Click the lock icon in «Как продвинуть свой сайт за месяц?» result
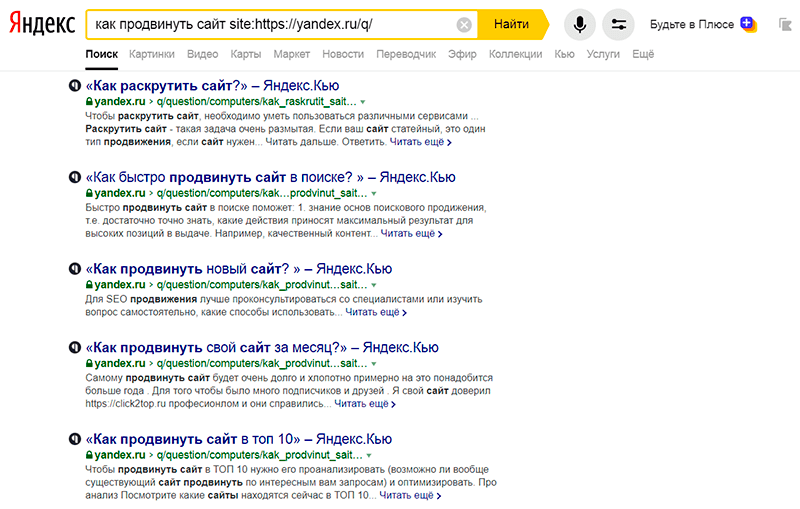Viewport: 800px width, 509px height. coord(89,363)
